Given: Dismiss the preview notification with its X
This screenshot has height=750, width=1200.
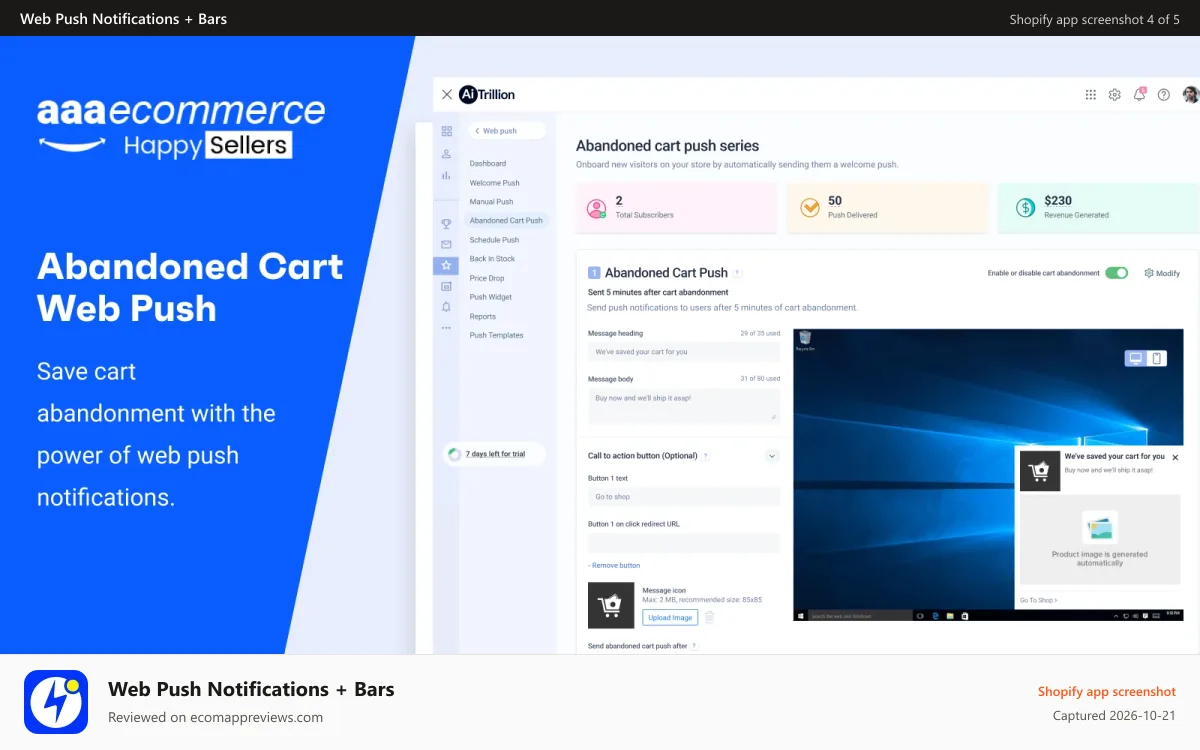Looking at the screenshot, I should tap(1175, 457).
